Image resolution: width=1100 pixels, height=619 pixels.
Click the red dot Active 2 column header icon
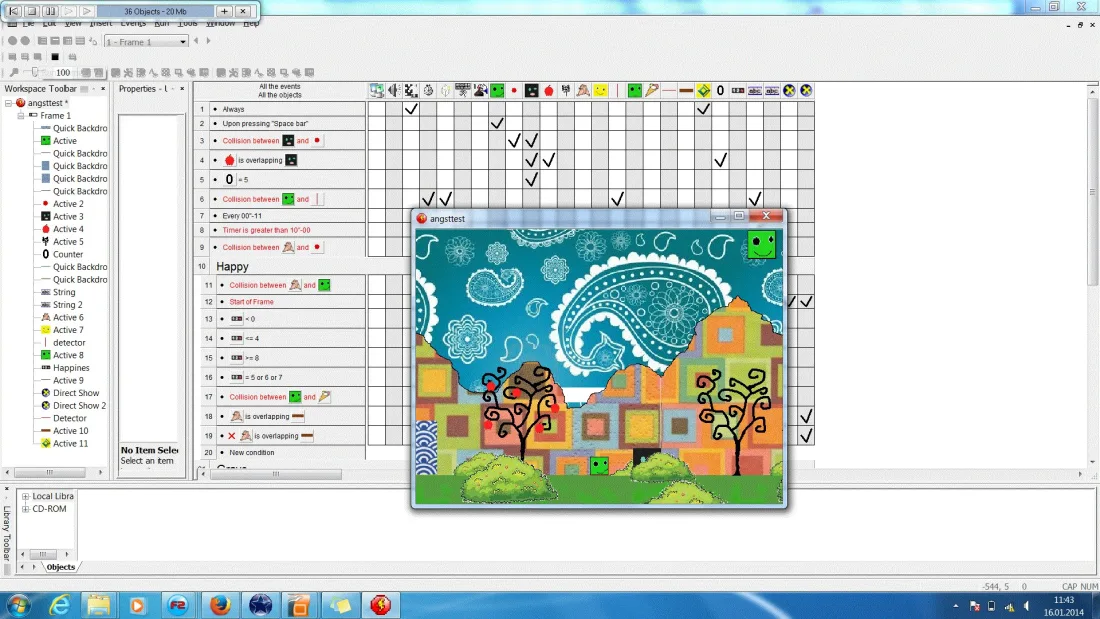click(514, 91)
